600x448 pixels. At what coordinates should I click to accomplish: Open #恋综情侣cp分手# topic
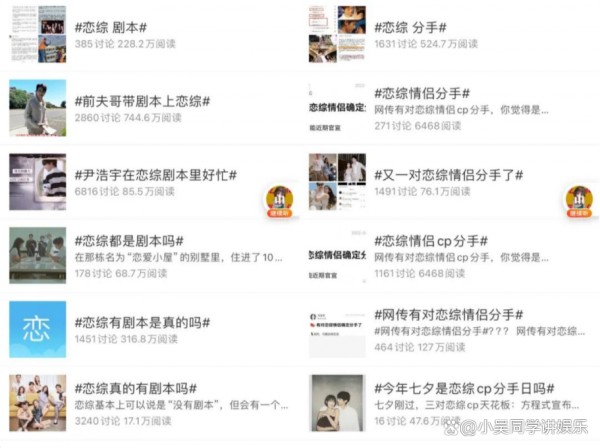pyautogui.click(x=431, y=241)
